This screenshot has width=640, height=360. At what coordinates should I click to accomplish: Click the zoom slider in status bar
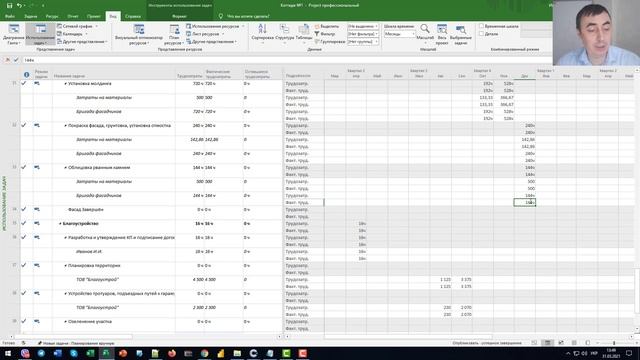tap(614, 343)
